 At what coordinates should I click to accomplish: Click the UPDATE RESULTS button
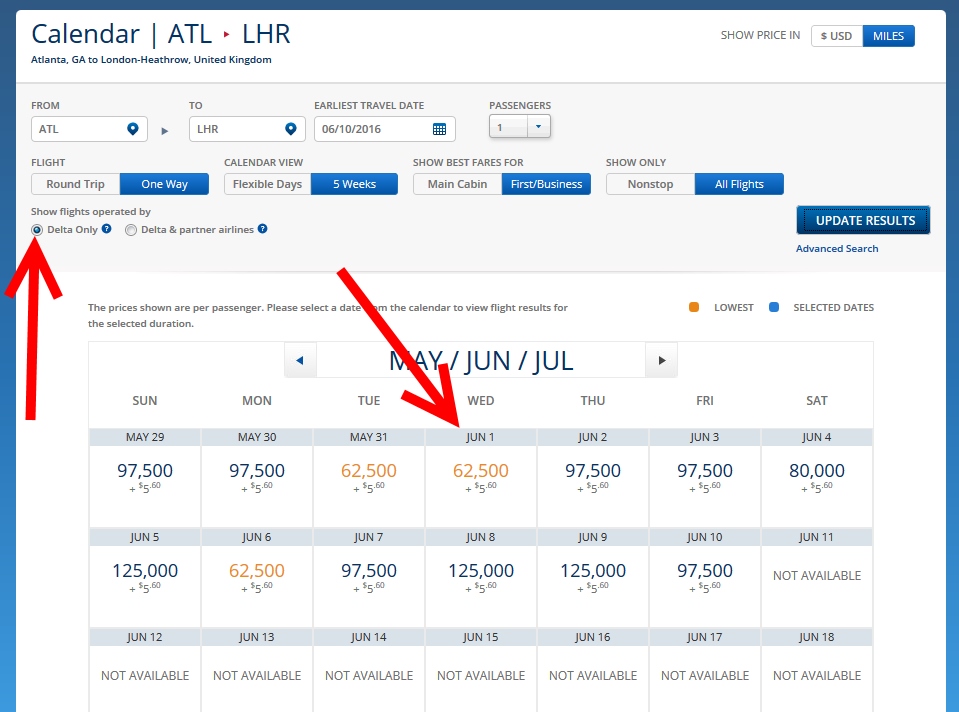click(x=862, y=220)
